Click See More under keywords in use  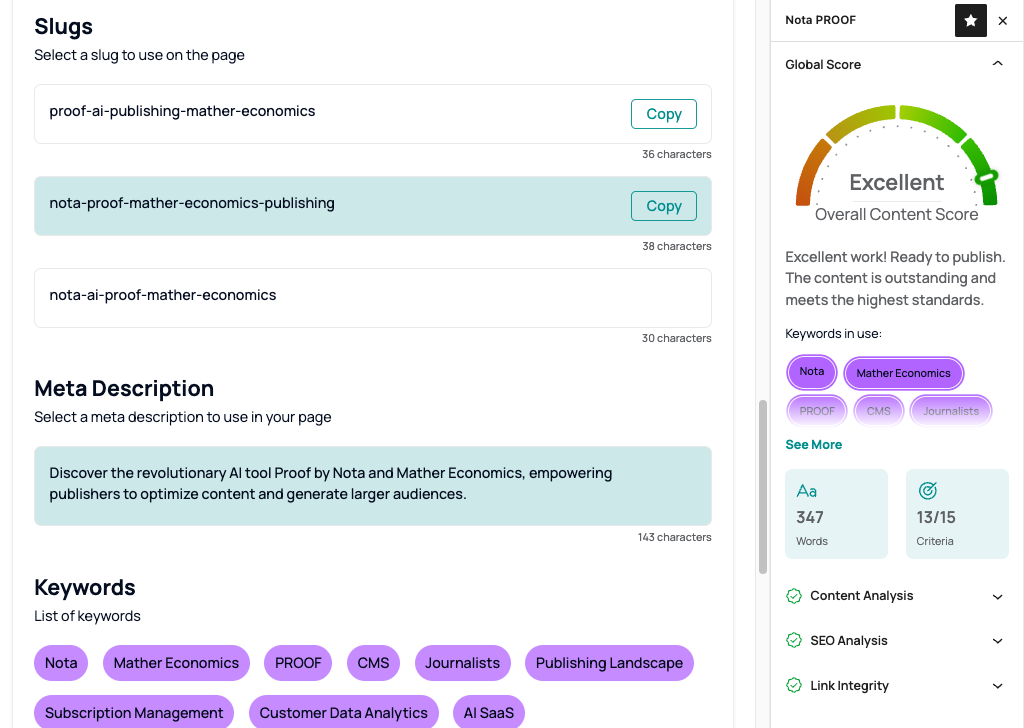813,445
